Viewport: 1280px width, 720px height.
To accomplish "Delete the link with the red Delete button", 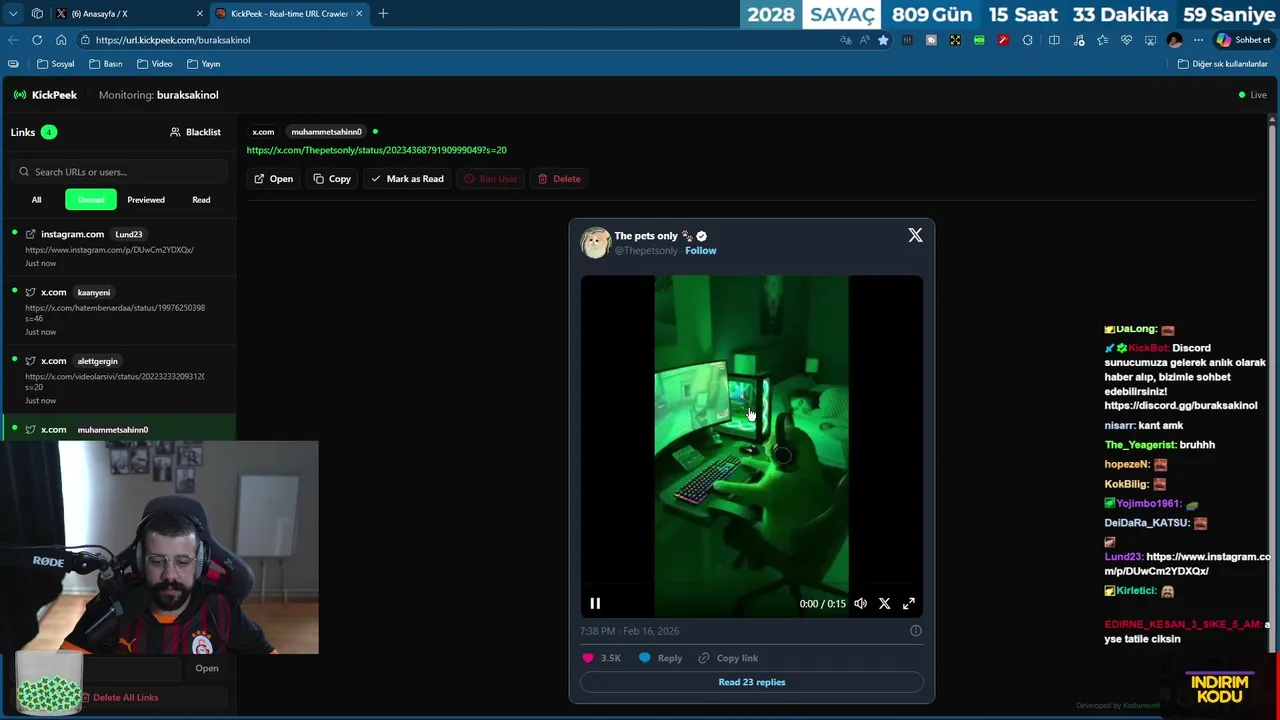I will [559, 179].
